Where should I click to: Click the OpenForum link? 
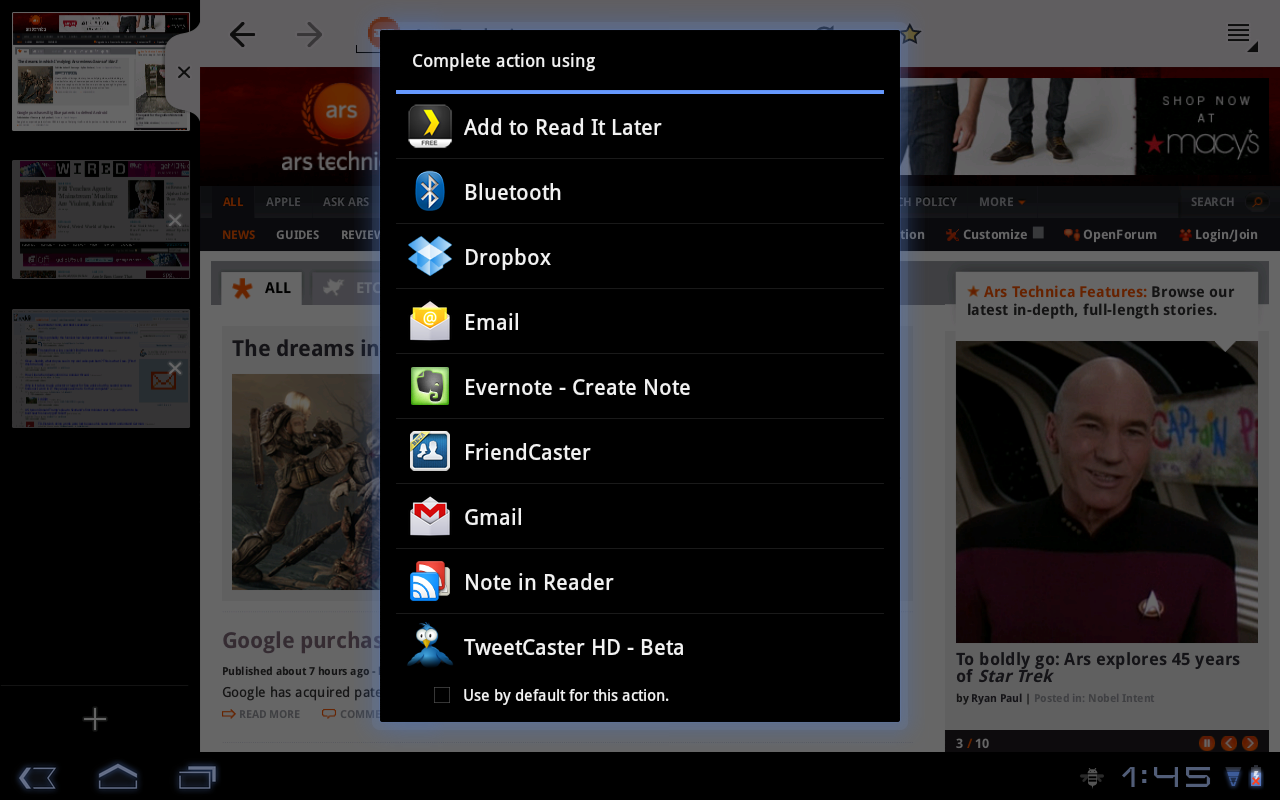[1111, 235]
